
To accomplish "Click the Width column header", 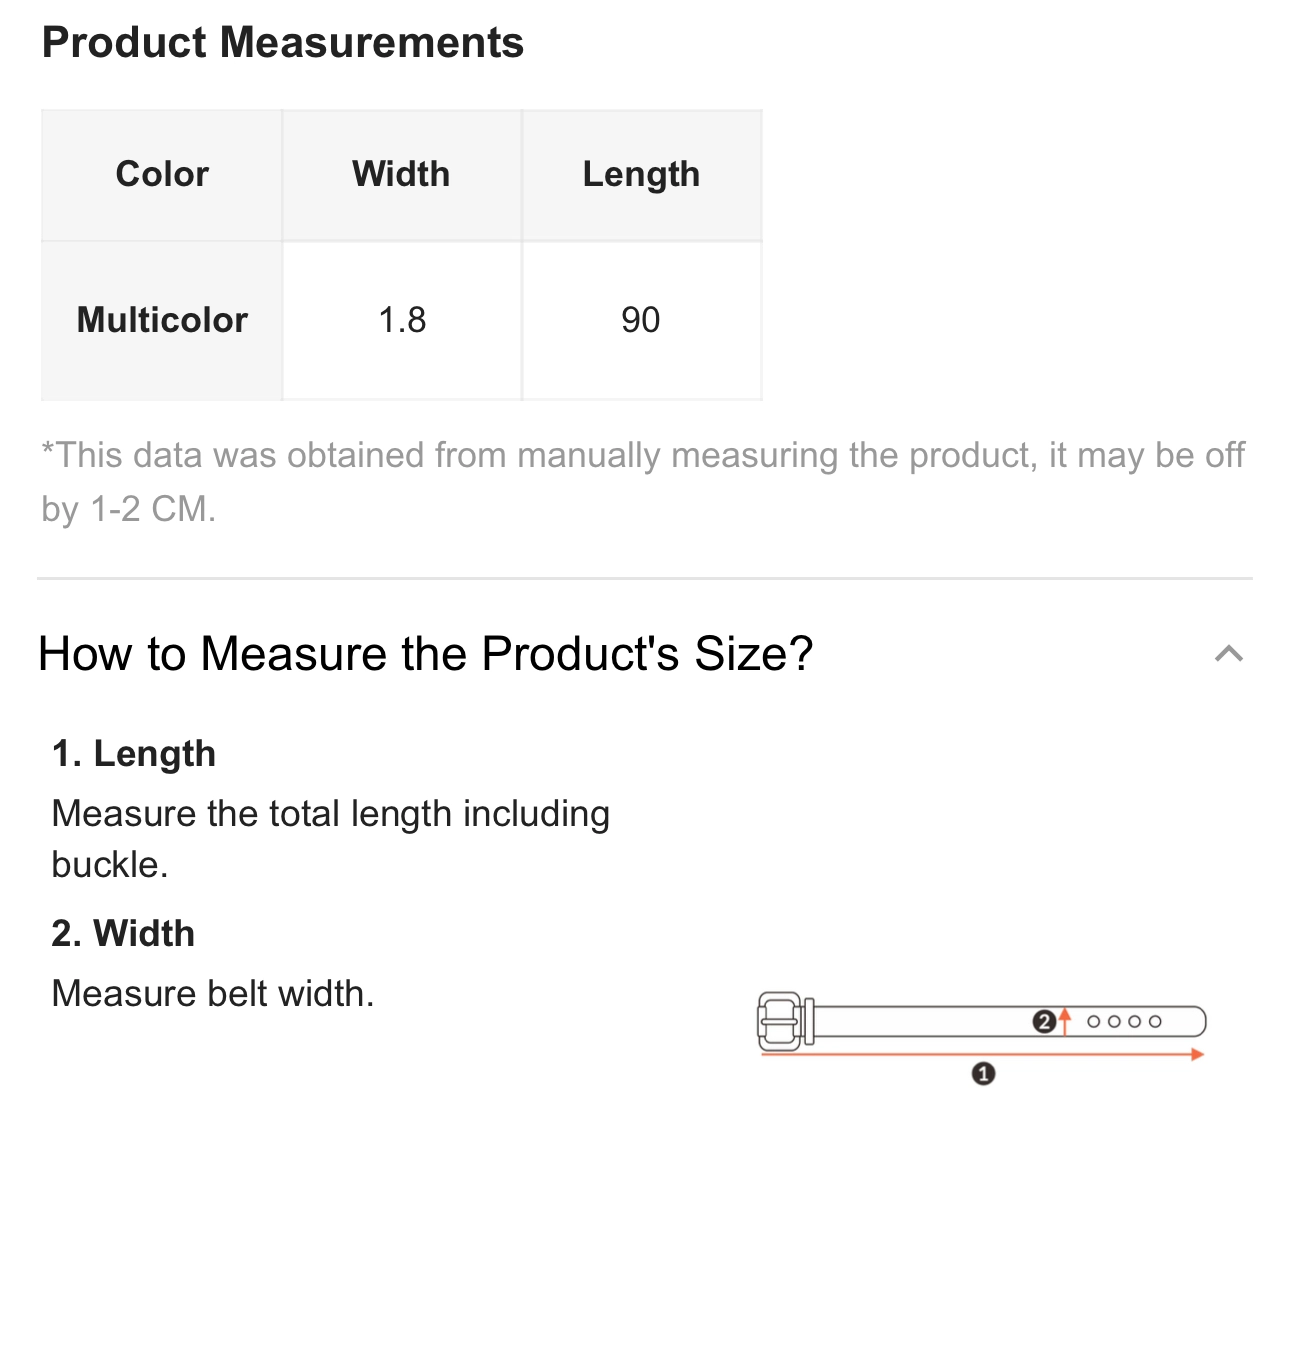I will tap(402, 175).
